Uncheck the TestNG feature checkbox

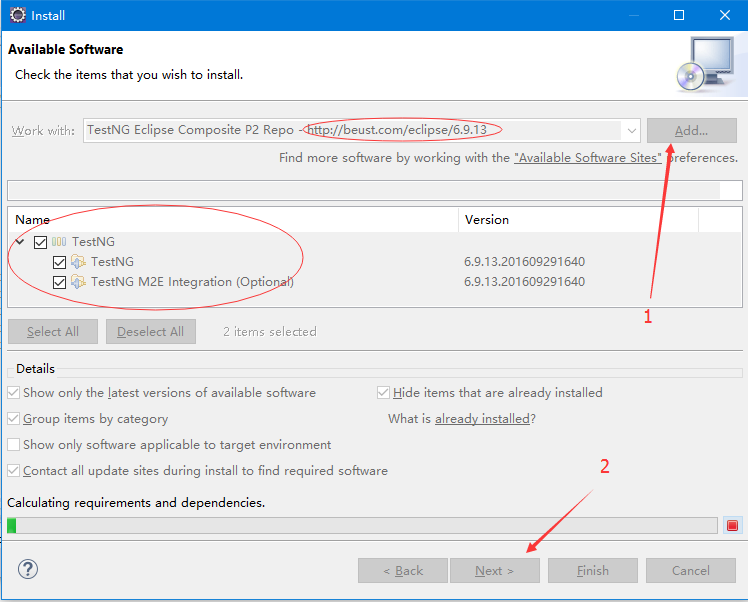pos(59,262)
